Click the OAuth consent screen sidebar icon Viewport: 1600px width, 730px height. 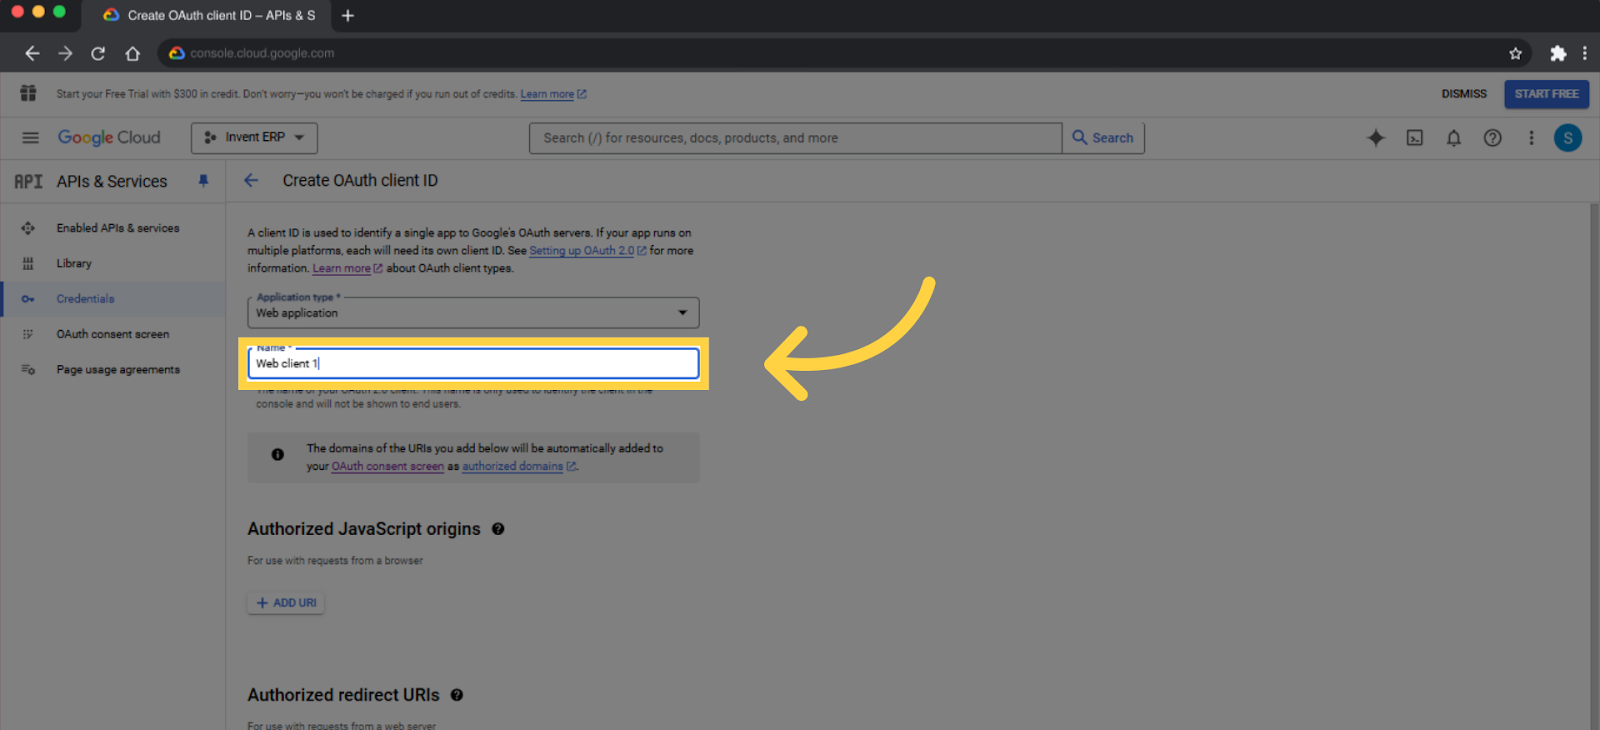pos(28,334)
